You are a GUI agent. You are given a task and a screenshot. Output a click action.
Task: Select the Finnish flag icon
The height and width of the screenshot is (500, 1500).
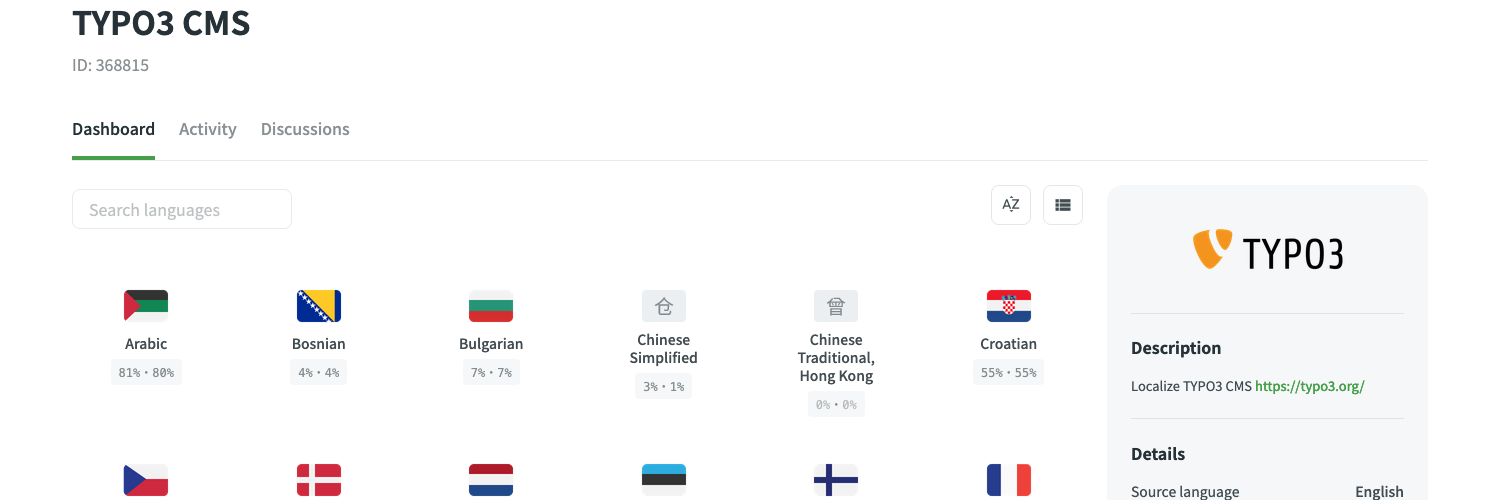click(x=836, y=480)
